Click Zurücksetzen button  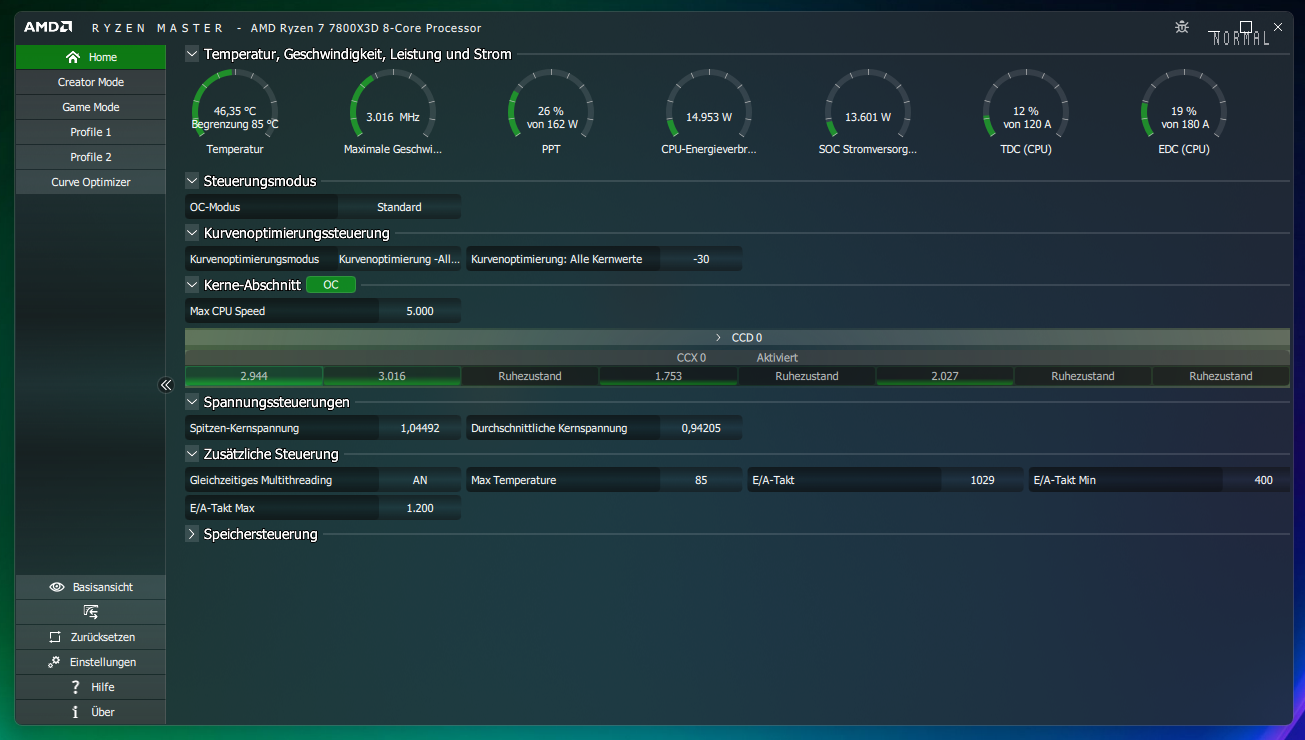coord(91,637)
